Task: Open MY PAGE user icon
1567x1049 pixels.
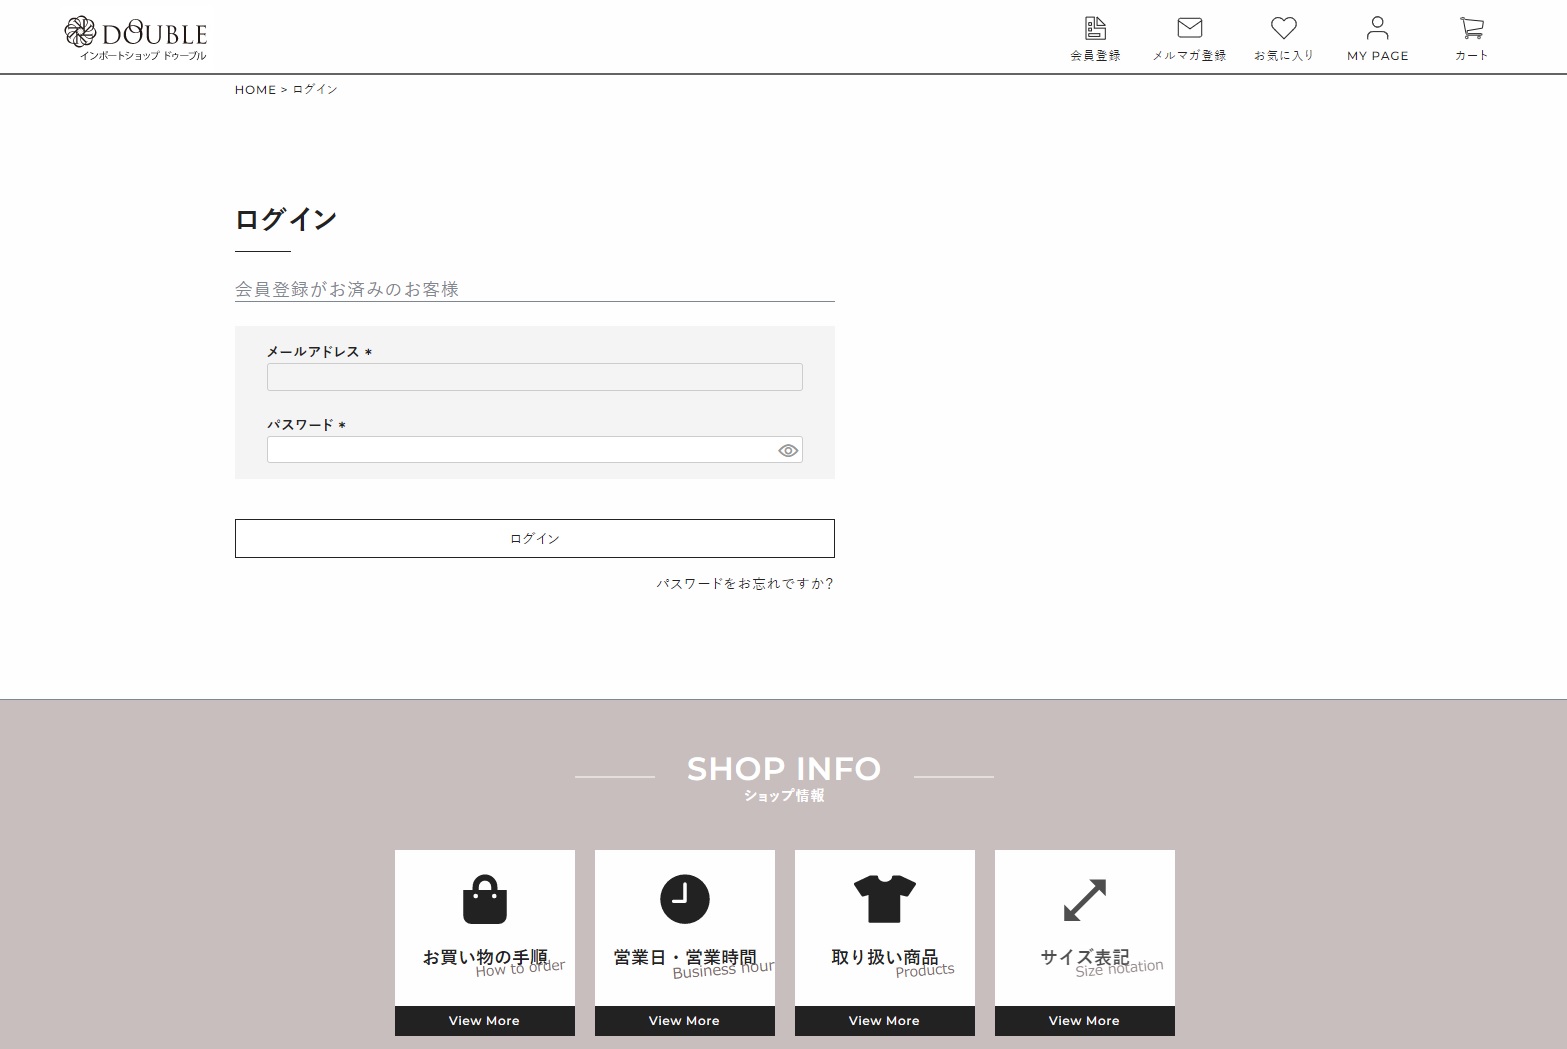Action: click(x=1377, y=28)
